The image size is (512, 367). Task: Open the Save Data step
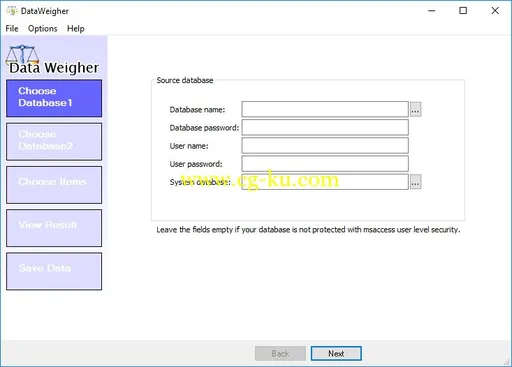pyautogui.click(x=54, y=271)
